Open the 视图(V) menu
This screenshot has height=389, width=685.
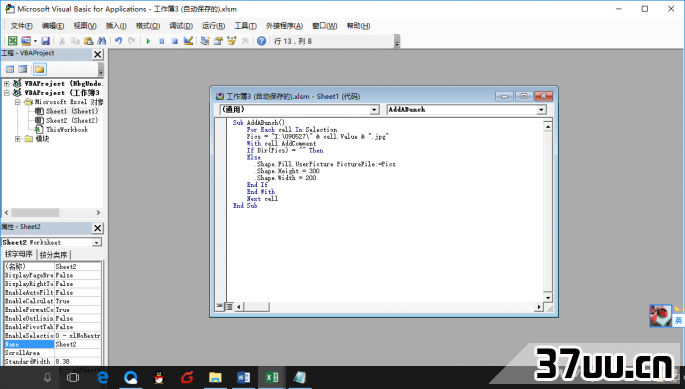[x=85, y=26]
